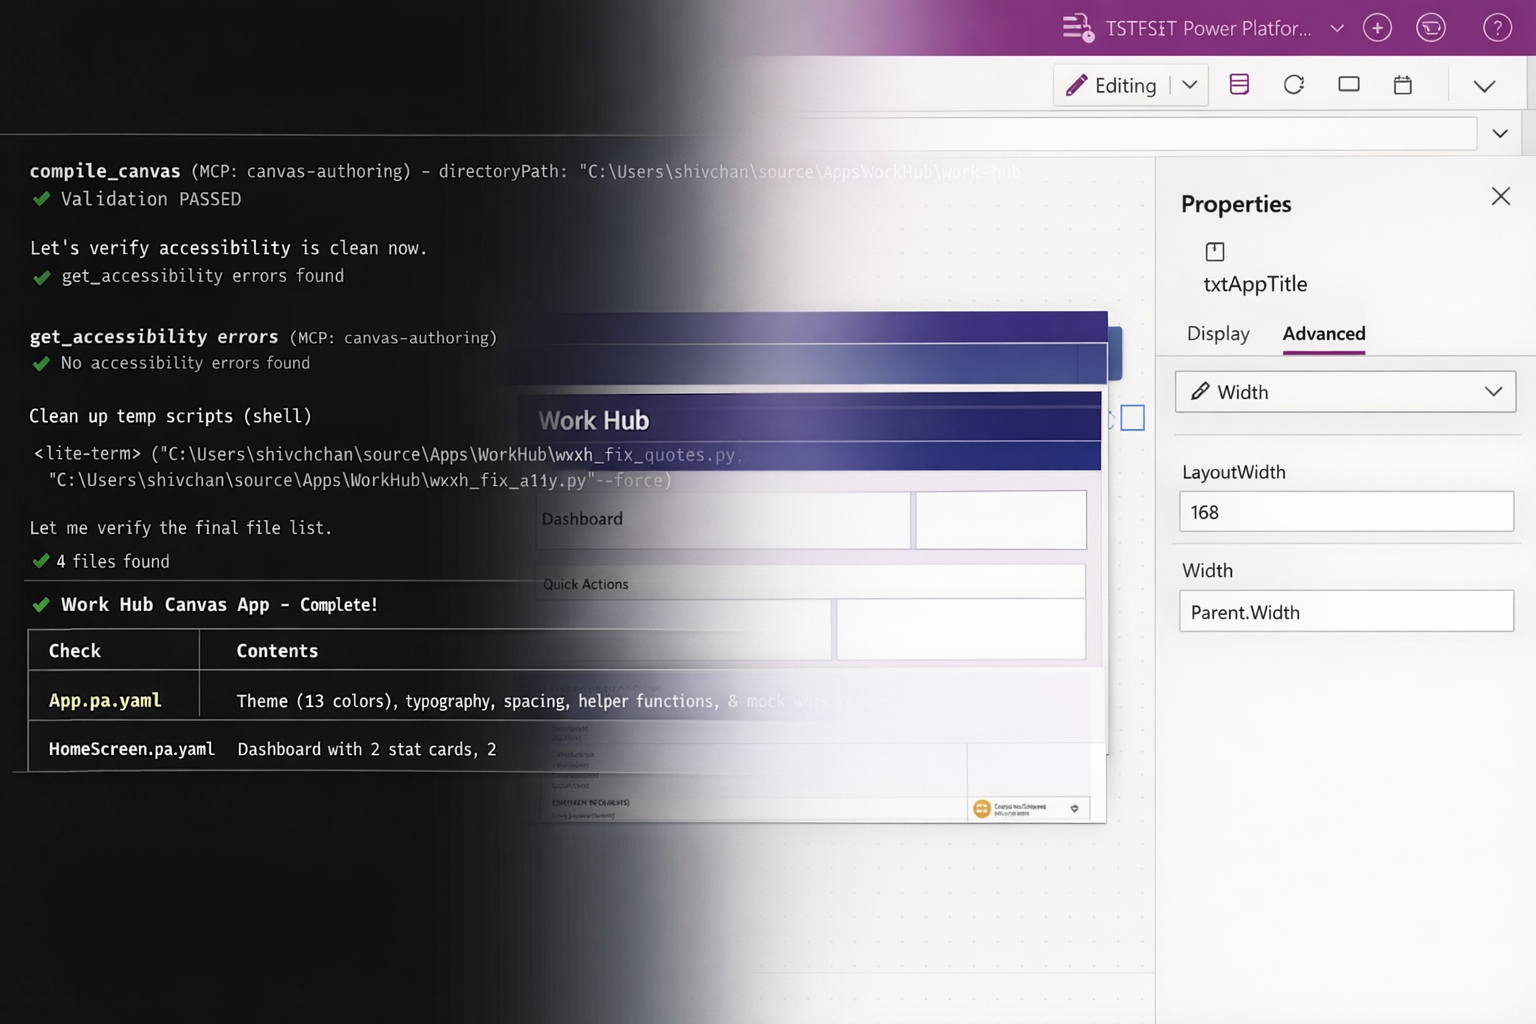
Task: Click the txtAppTitle label control icon
Action: coord(1214,252)
